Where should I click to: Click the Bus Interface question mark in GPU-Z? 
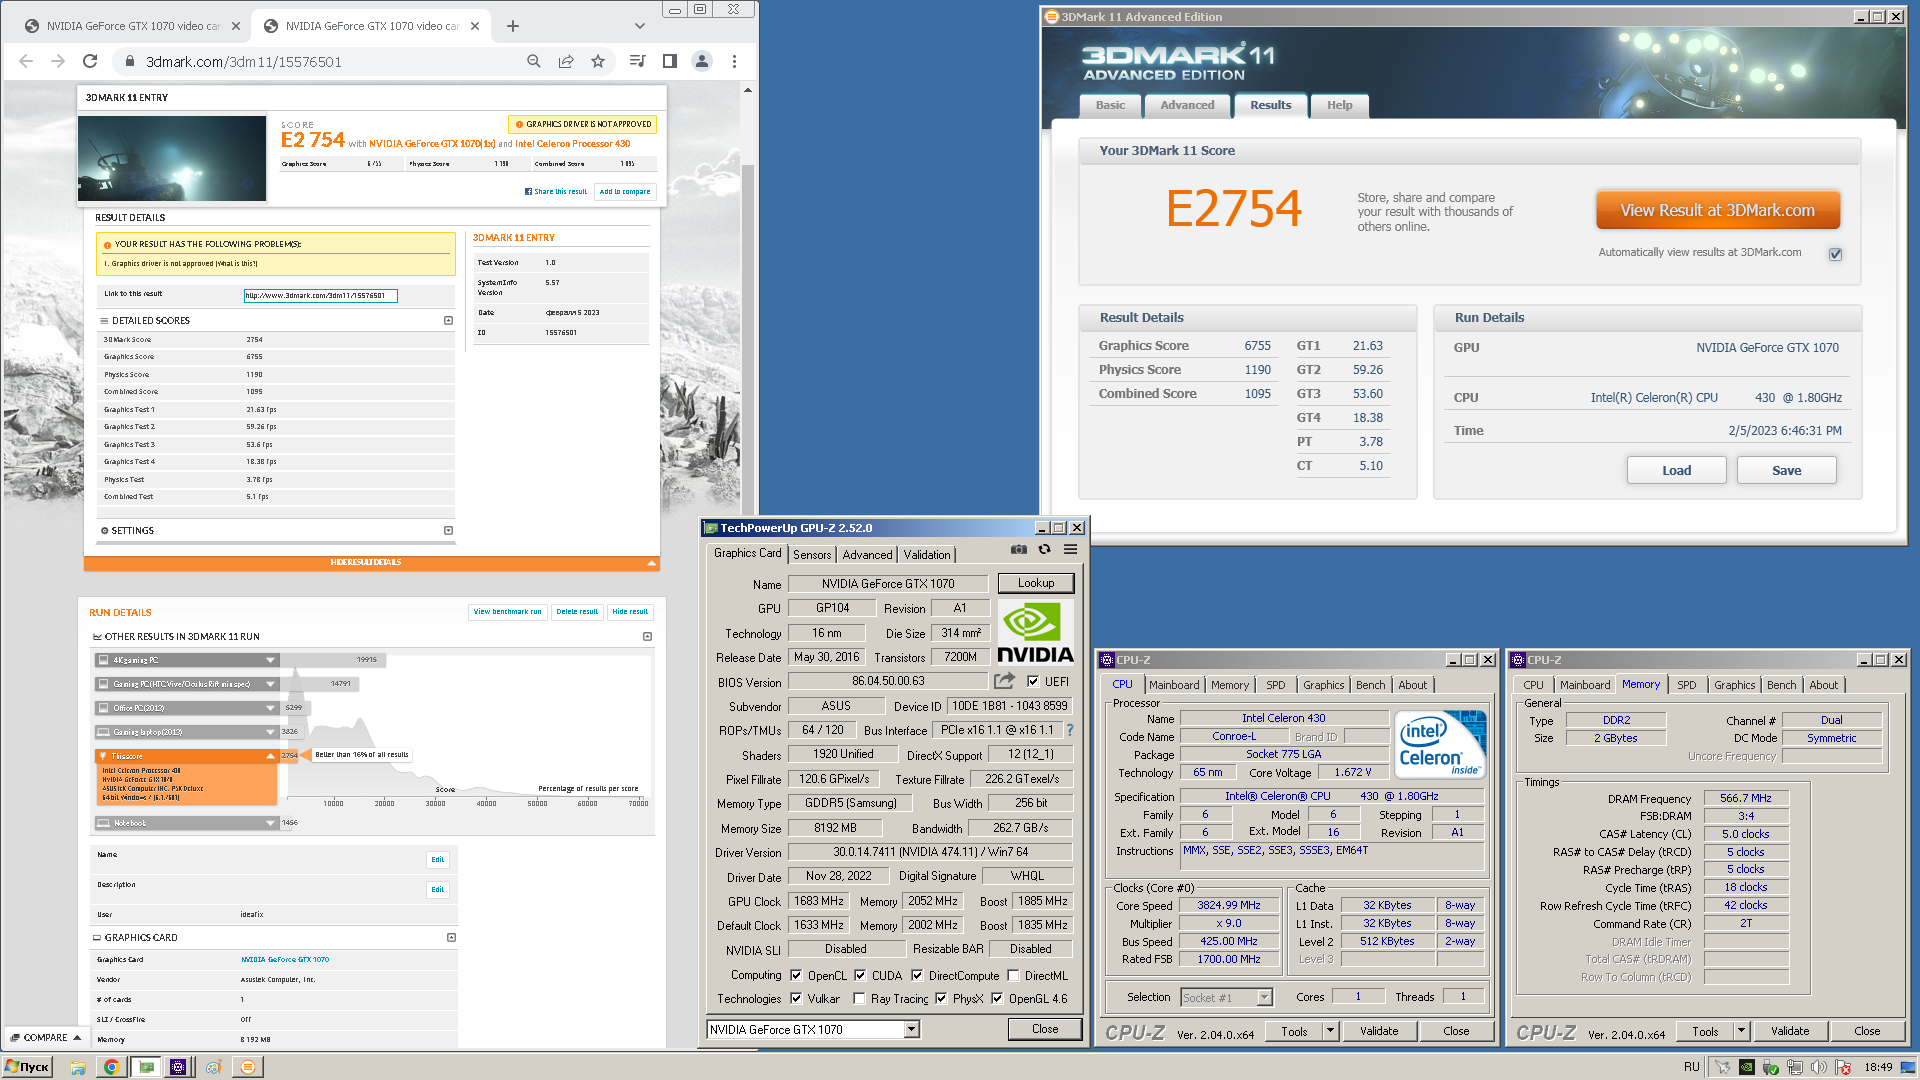(1070, 730)
